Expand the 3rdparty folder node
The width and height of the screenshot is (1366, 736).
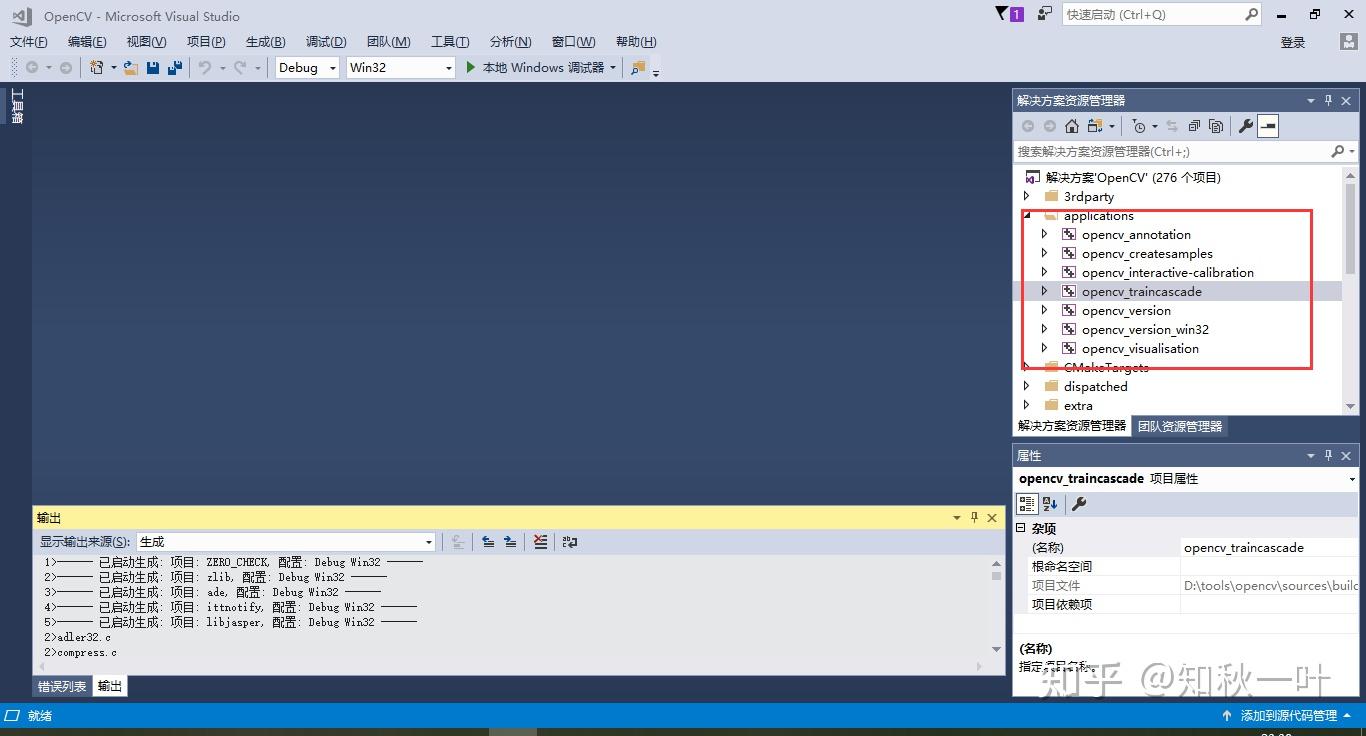pyautogui.click(x=1027, y=196)
